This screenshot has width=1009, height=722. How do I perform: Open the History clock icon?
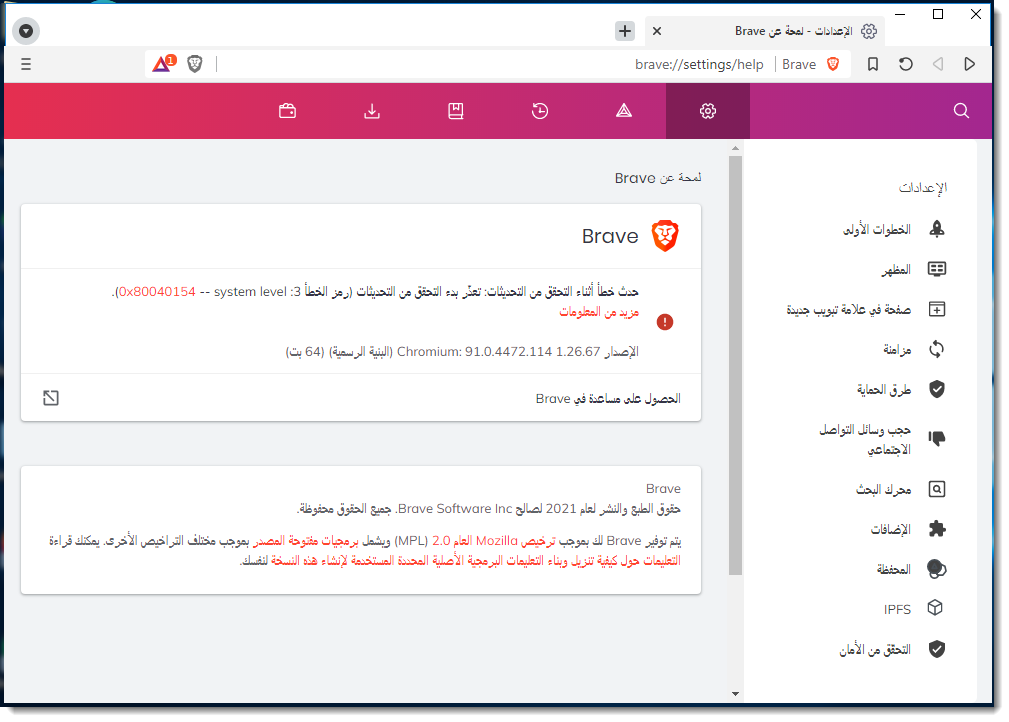pos(540,111)
